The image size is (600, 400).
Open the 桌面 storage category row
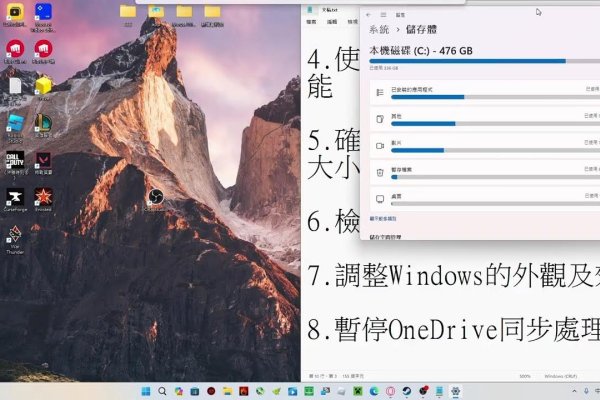pyautogui.click(x=485, y=199)
